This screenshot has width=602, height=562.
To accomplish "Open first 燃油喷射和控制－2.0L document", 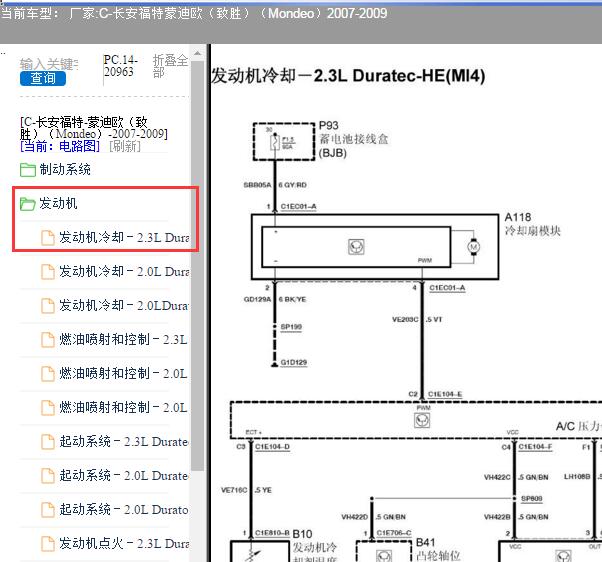I will (x=123, y=374).
